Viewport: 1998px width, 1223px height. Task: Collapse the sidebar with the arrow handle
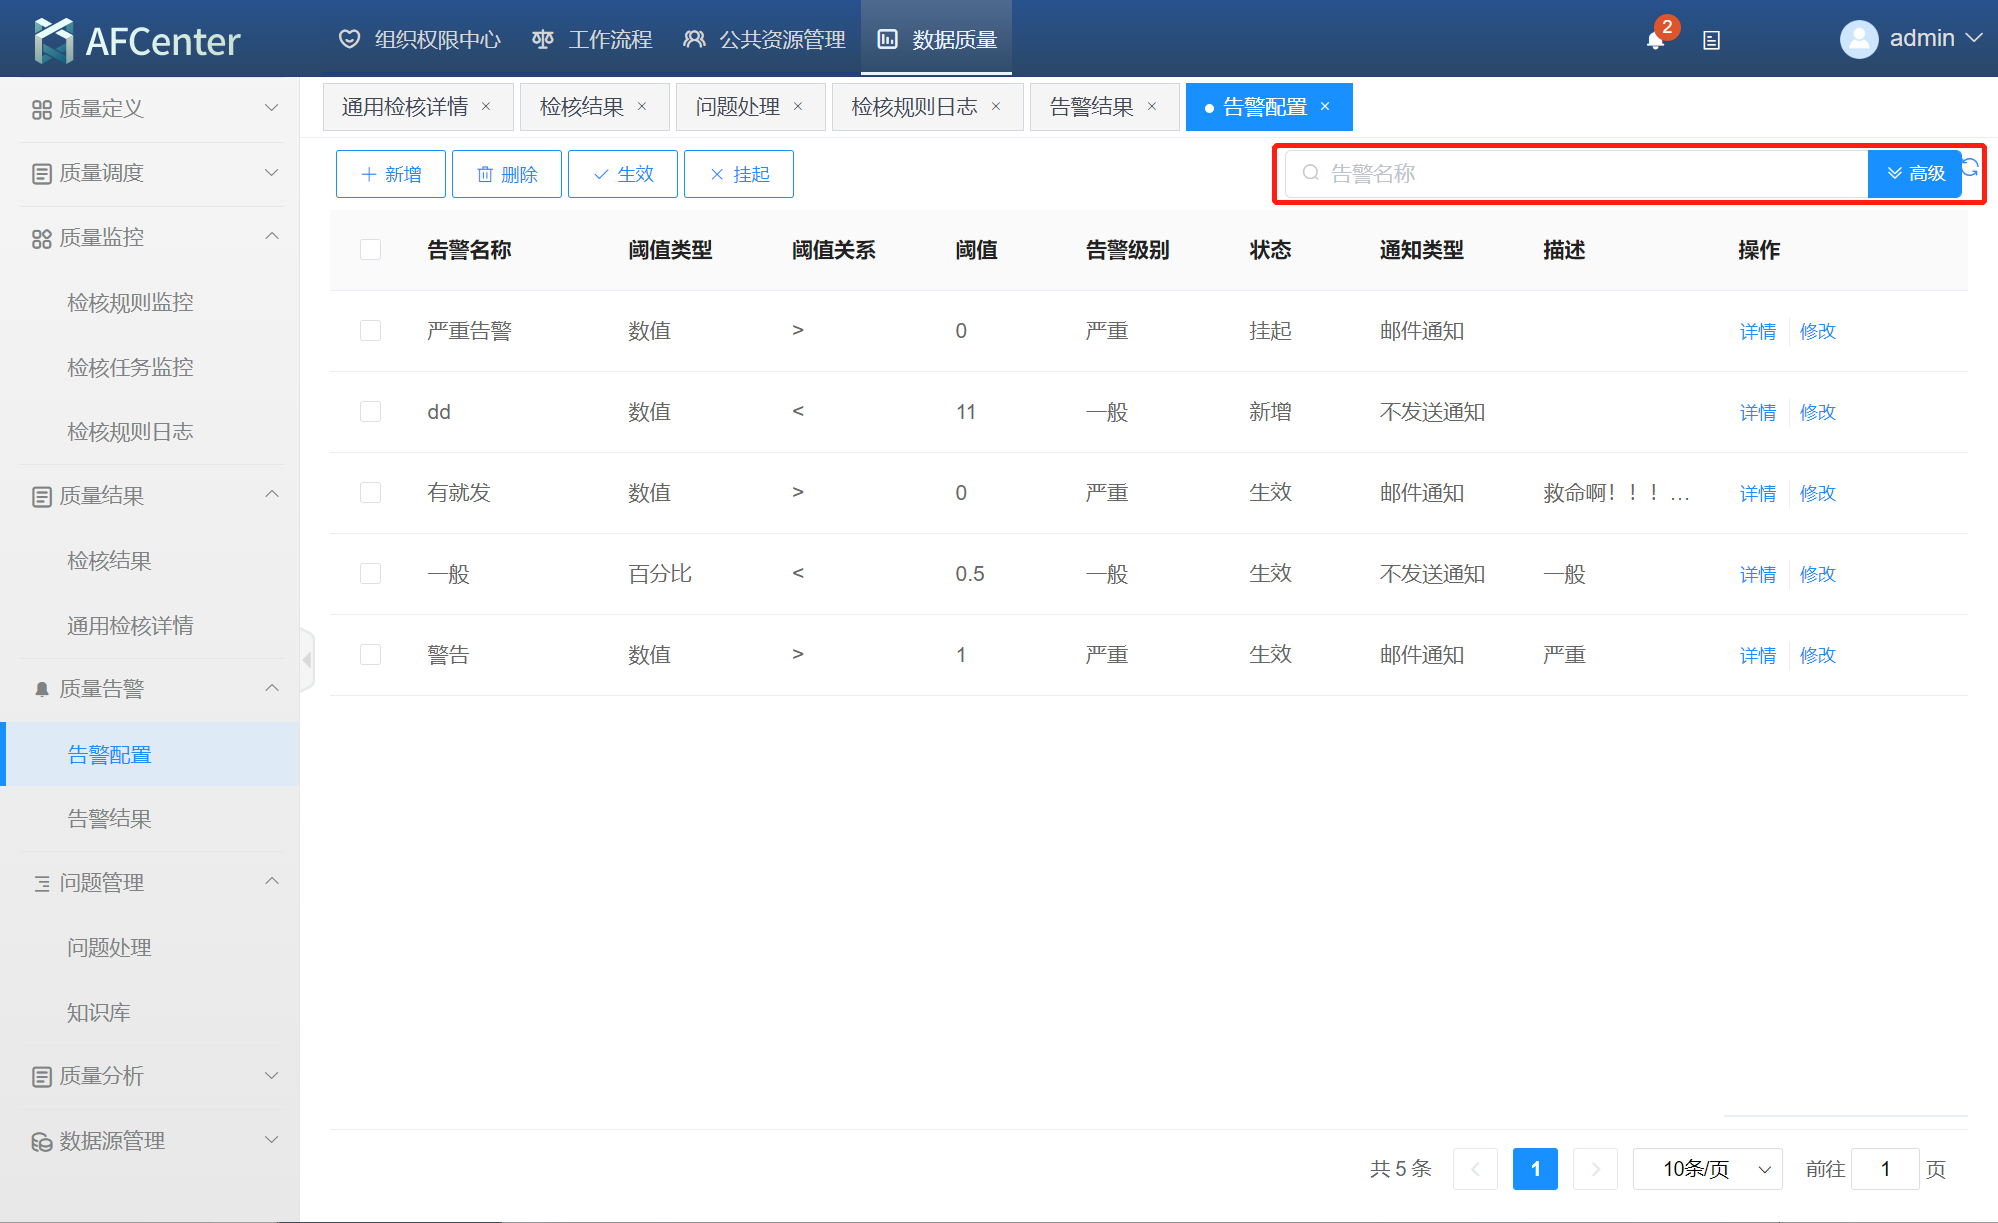coord(307,660)
